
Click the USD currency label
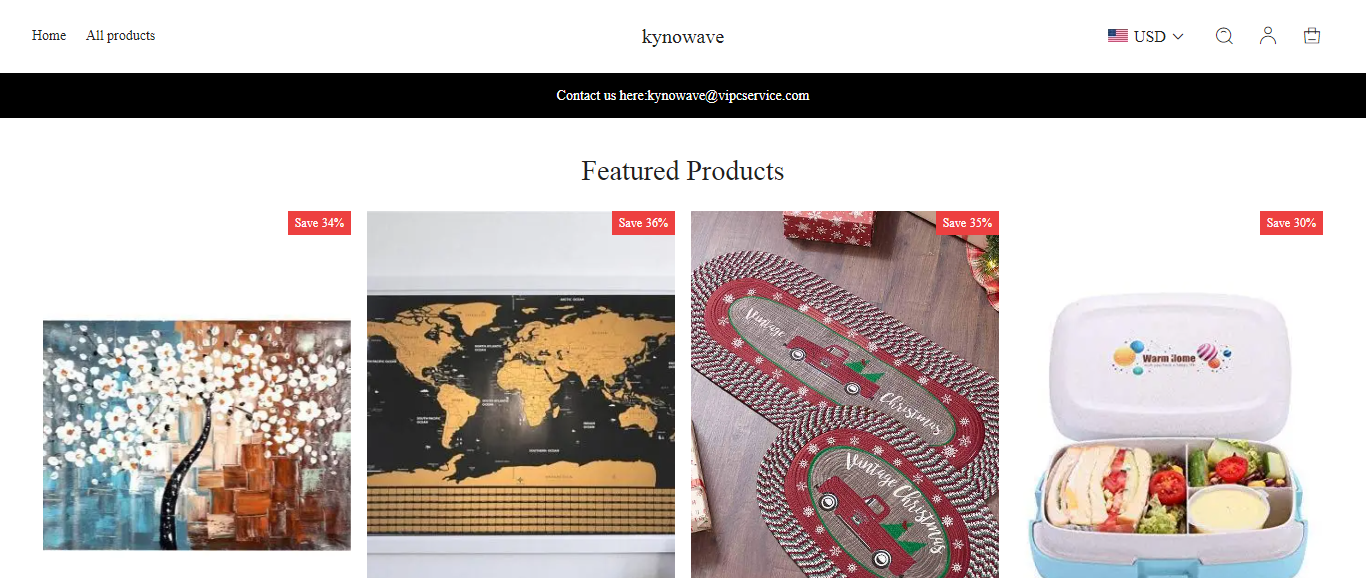point(1150,36)
